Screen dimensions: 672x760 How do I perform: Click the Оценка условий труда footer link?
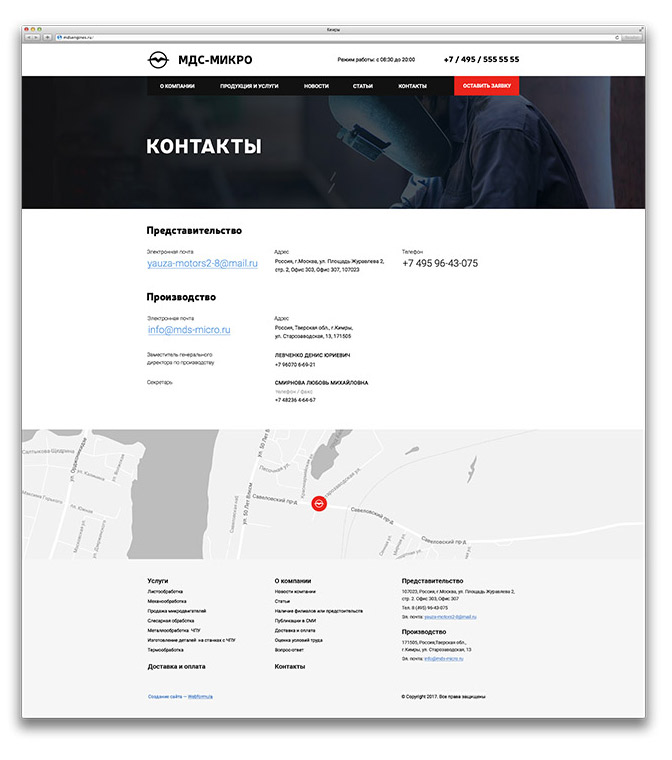[298, 640]
